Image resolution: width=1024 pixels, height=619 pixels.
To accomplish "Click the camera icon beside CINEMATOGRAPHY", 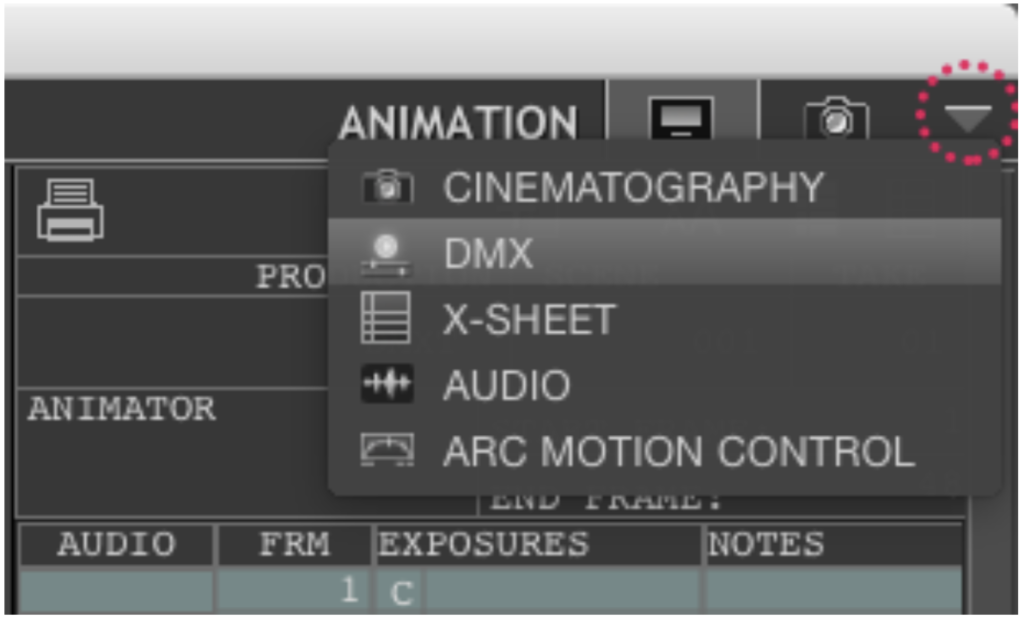I will [x=387, y=186].
